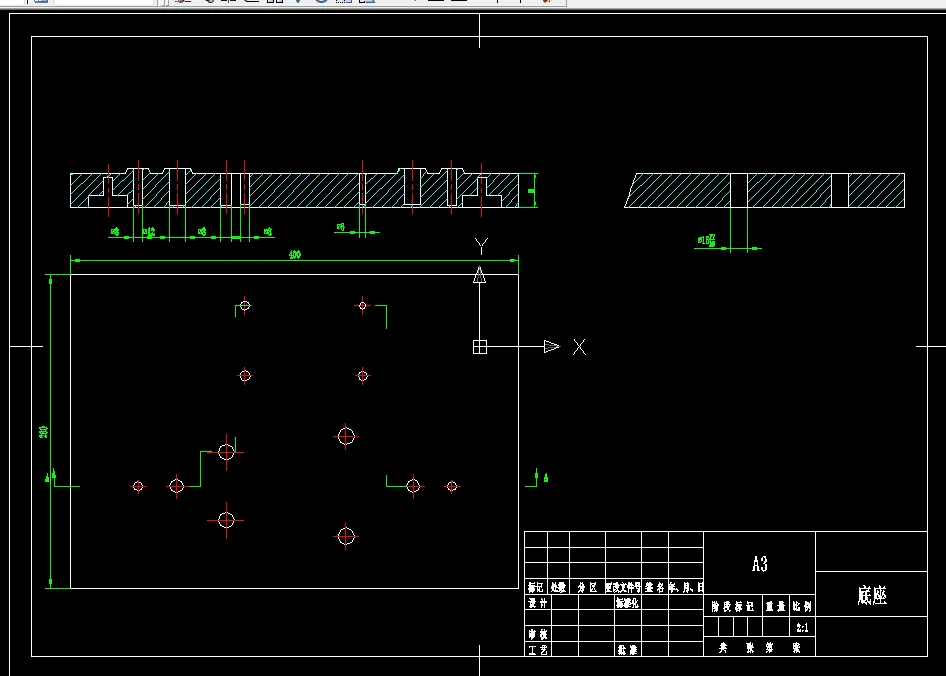946x676 pixels.
Task: Select the 标记 header cell
Action: 536,587
